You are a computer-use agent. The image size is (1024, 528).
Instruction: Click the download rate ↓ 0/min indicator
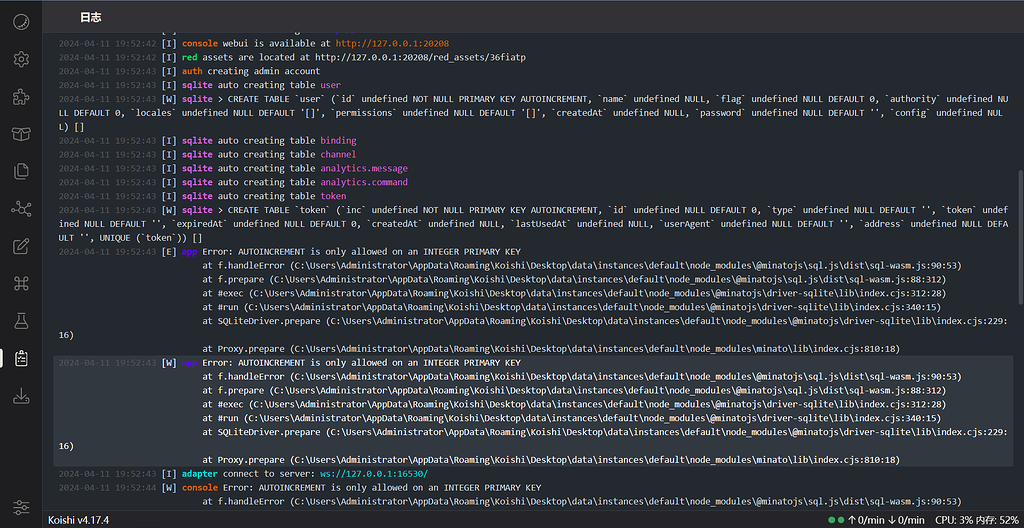(906, 520)
